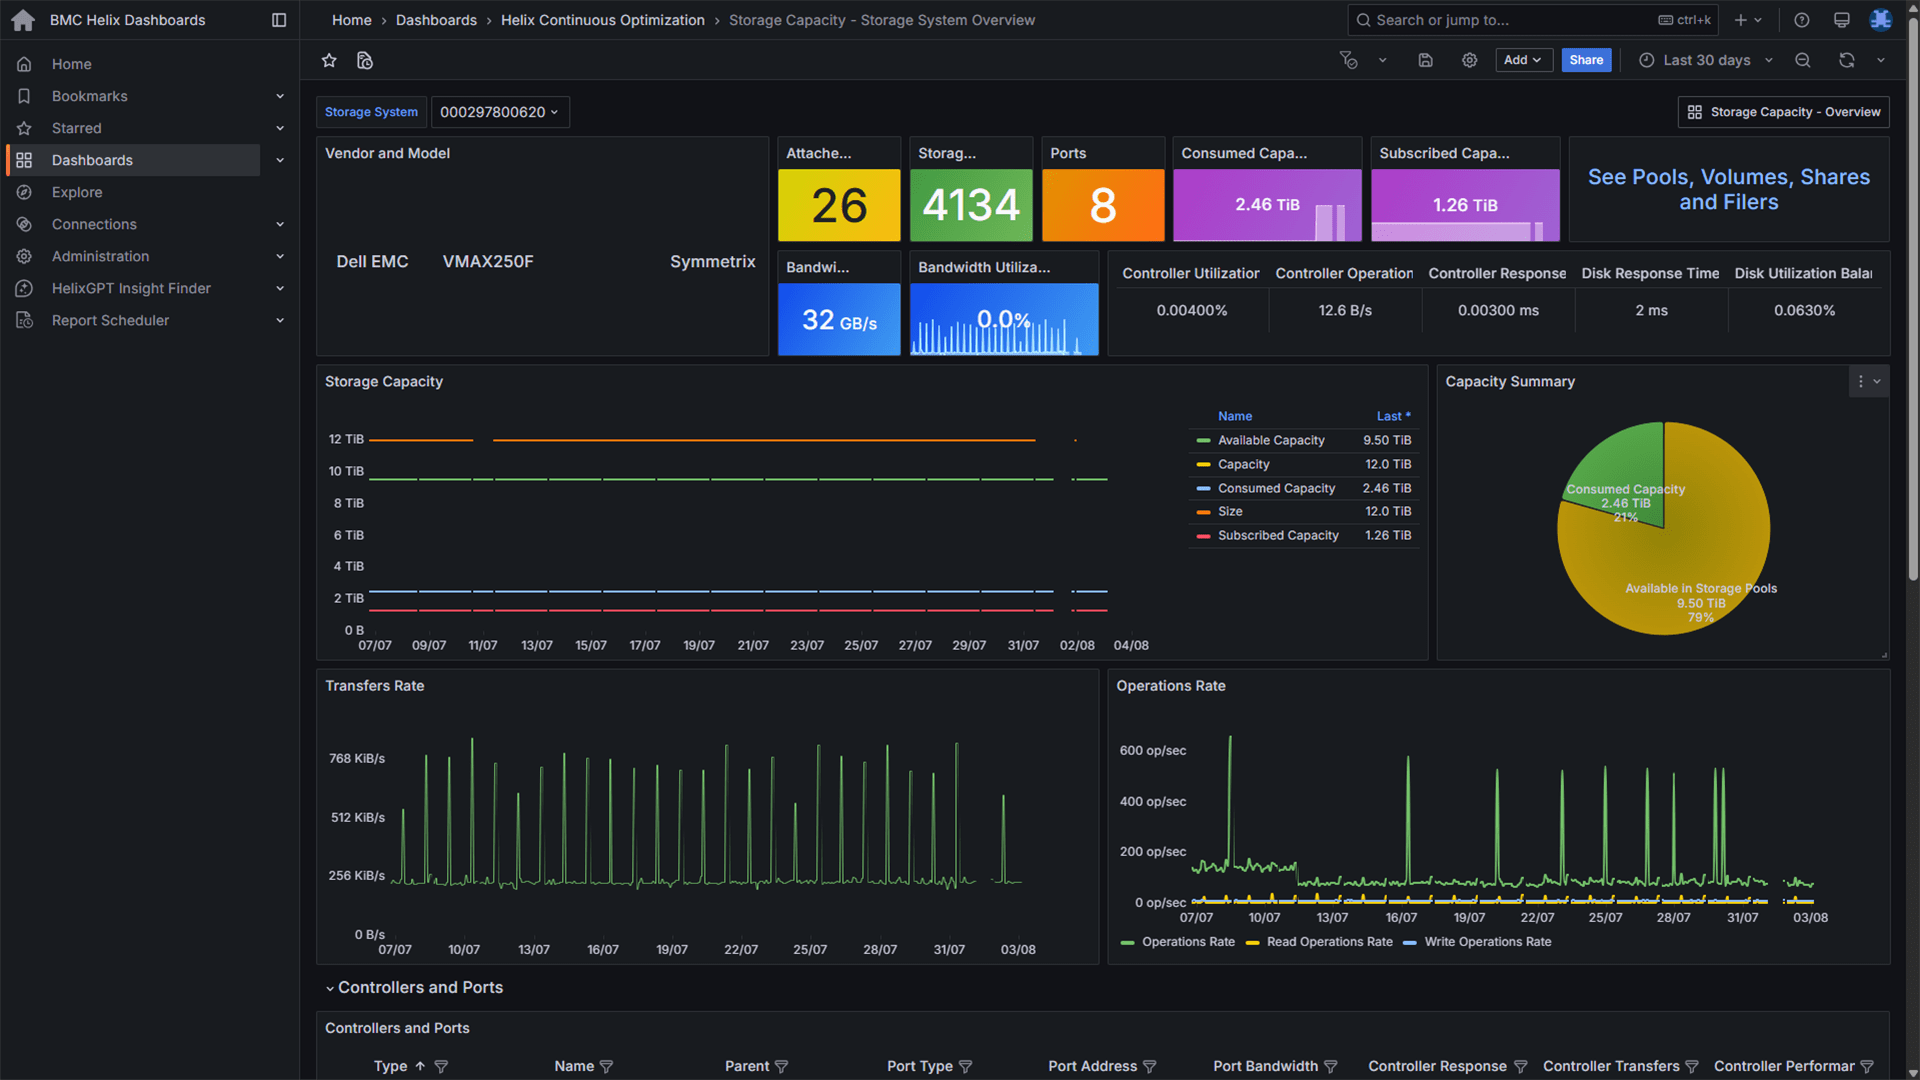1920x1080 pixels.
Task: Click the Type column filter icon
Action: (x=441, y=1067)
